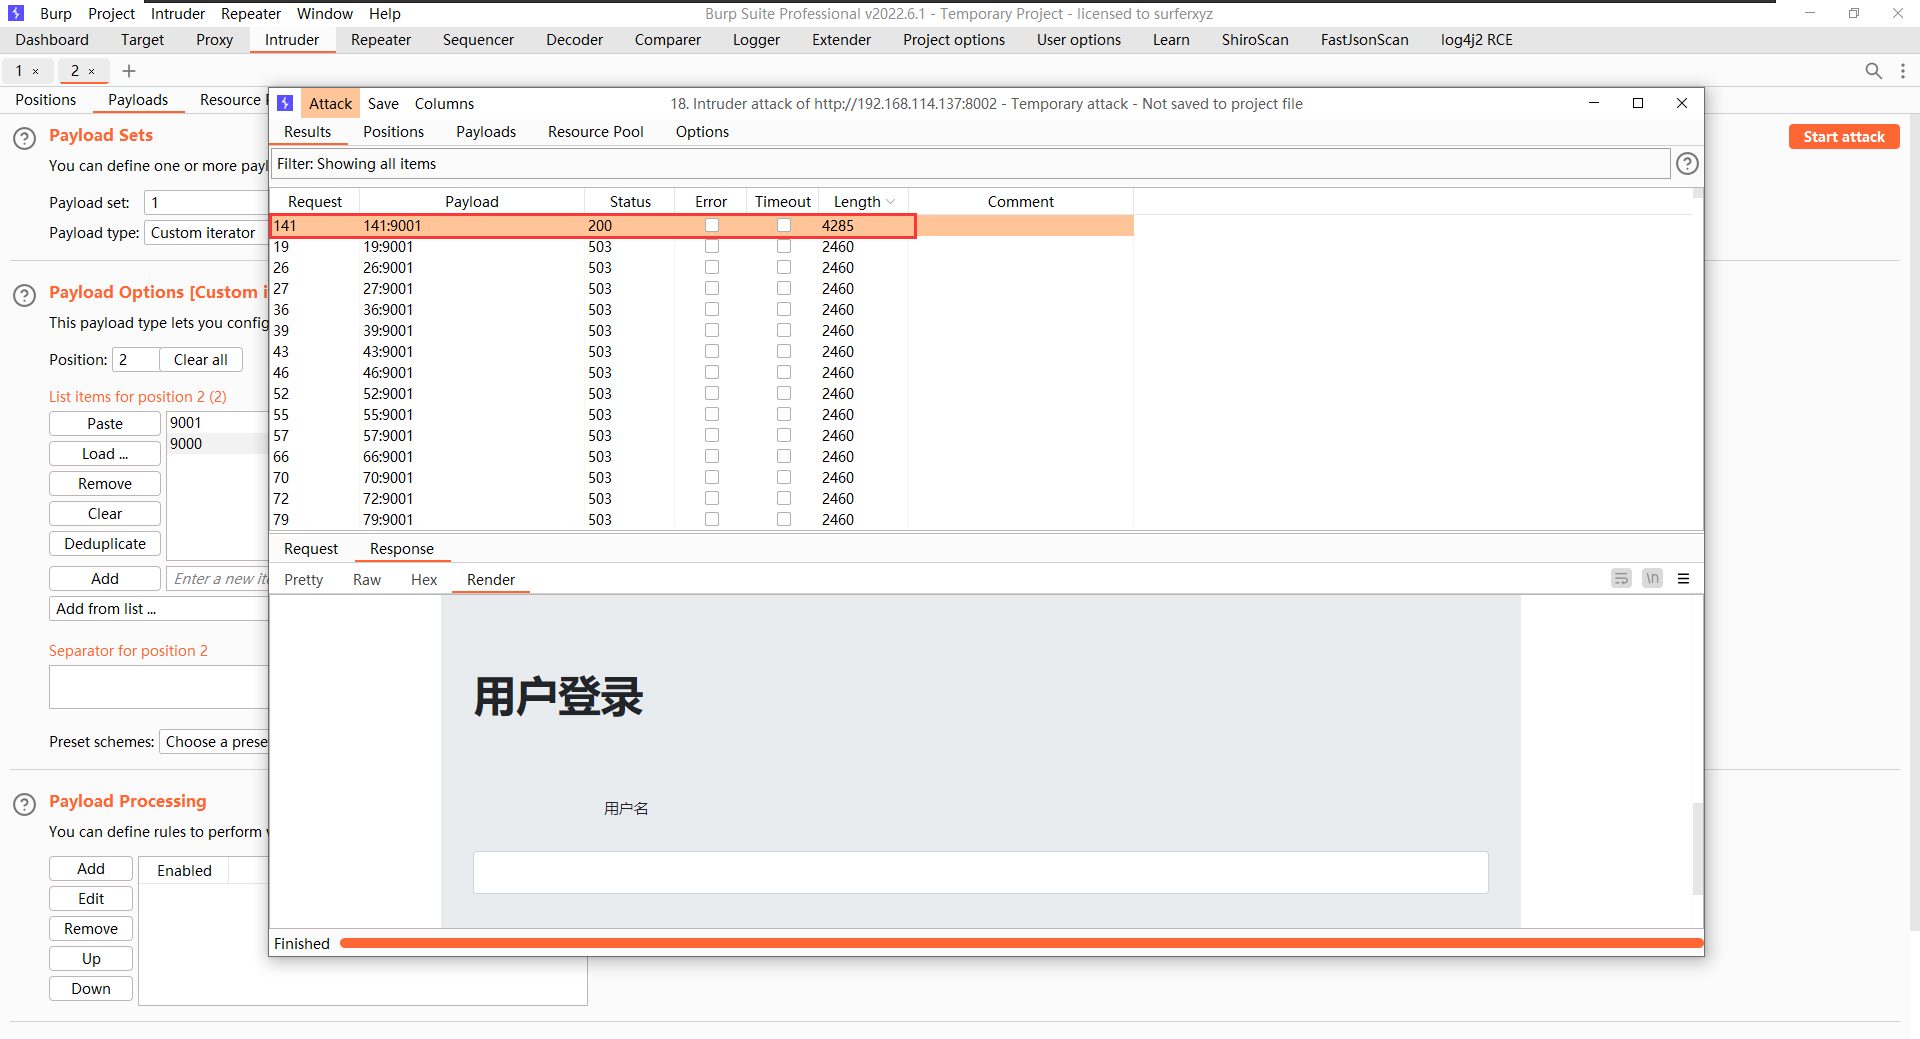Toggle Error checkbox for request 141

712,225
